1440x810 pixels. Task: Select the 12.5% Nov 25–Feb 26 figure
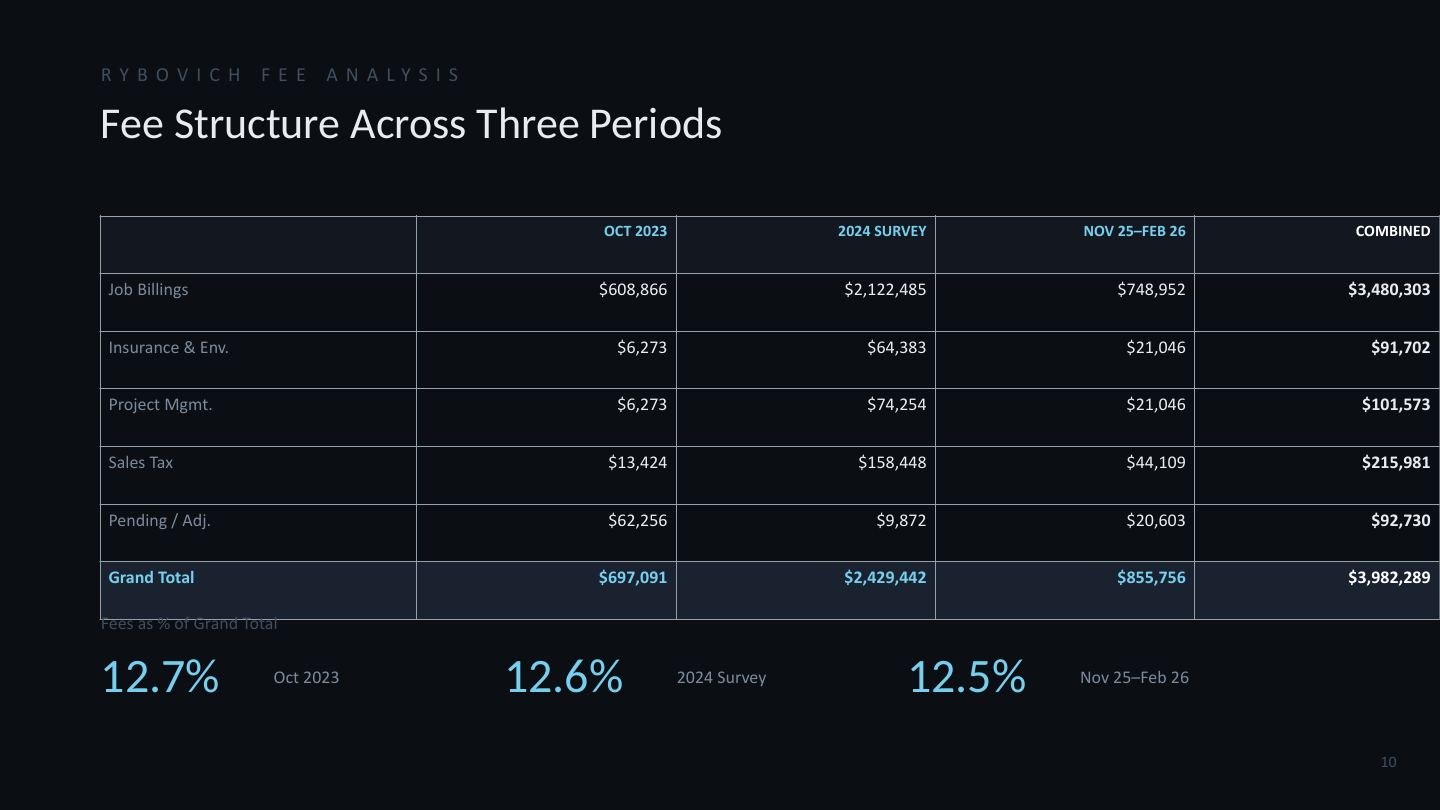click(967, 677)
